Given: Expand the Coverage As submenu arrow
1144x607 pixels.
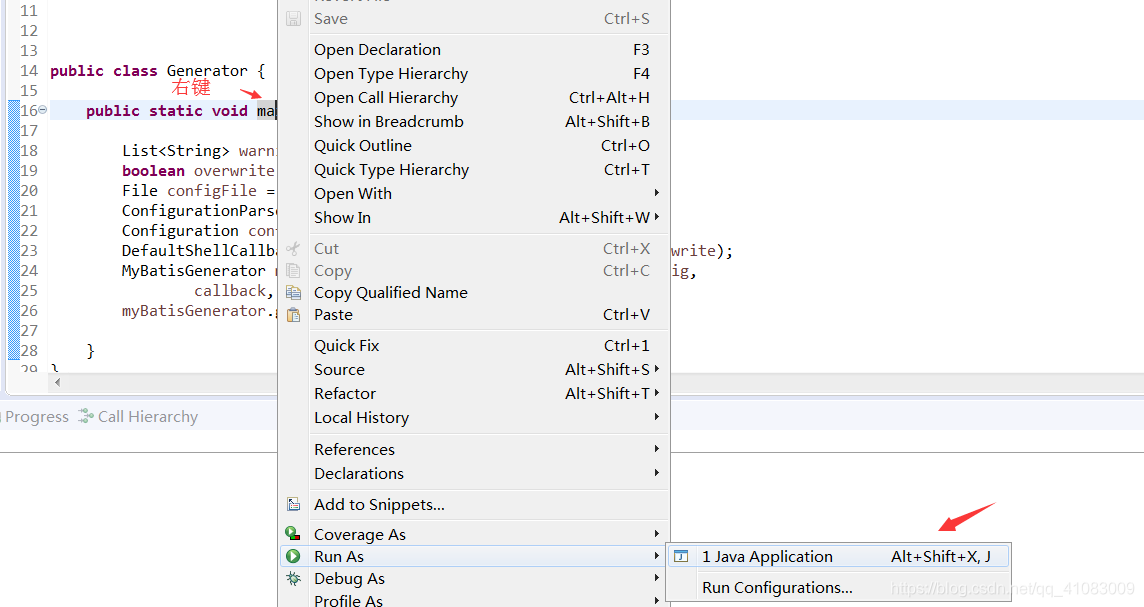Looking at the screenshot, I should 657,534.
